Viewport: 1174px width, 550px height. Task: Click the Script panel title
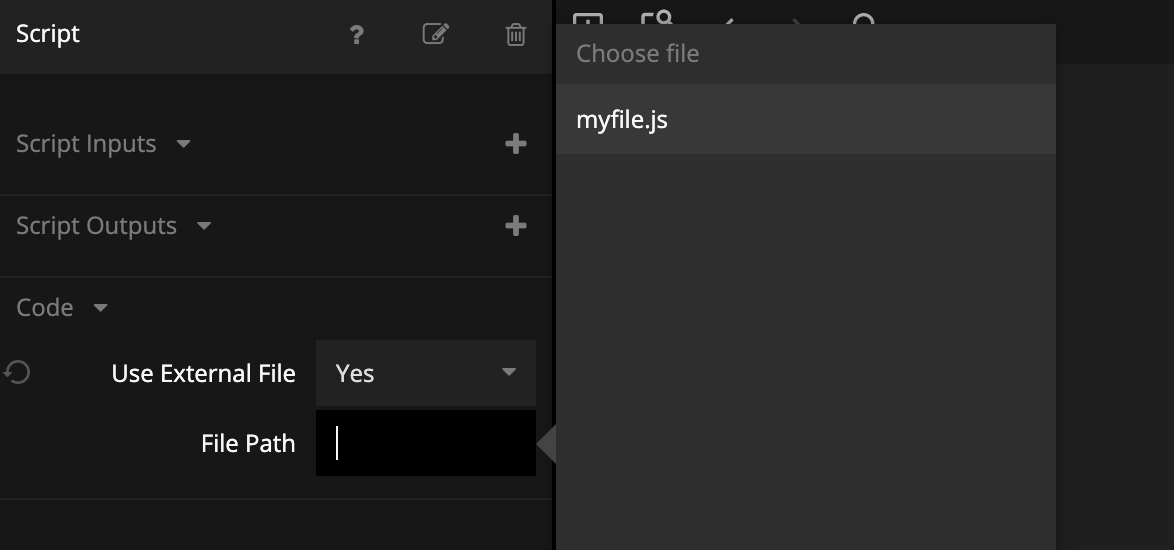[x=48, y=34]
